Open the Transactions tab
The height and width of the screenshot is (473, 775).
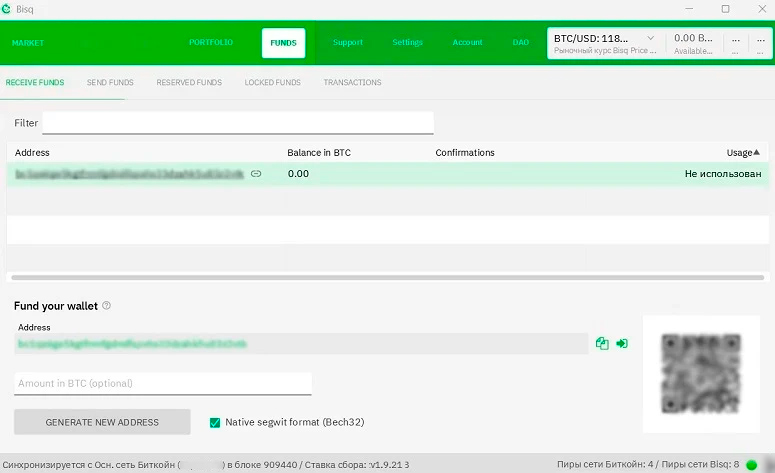pyautogui.click(x=352, y=82)
